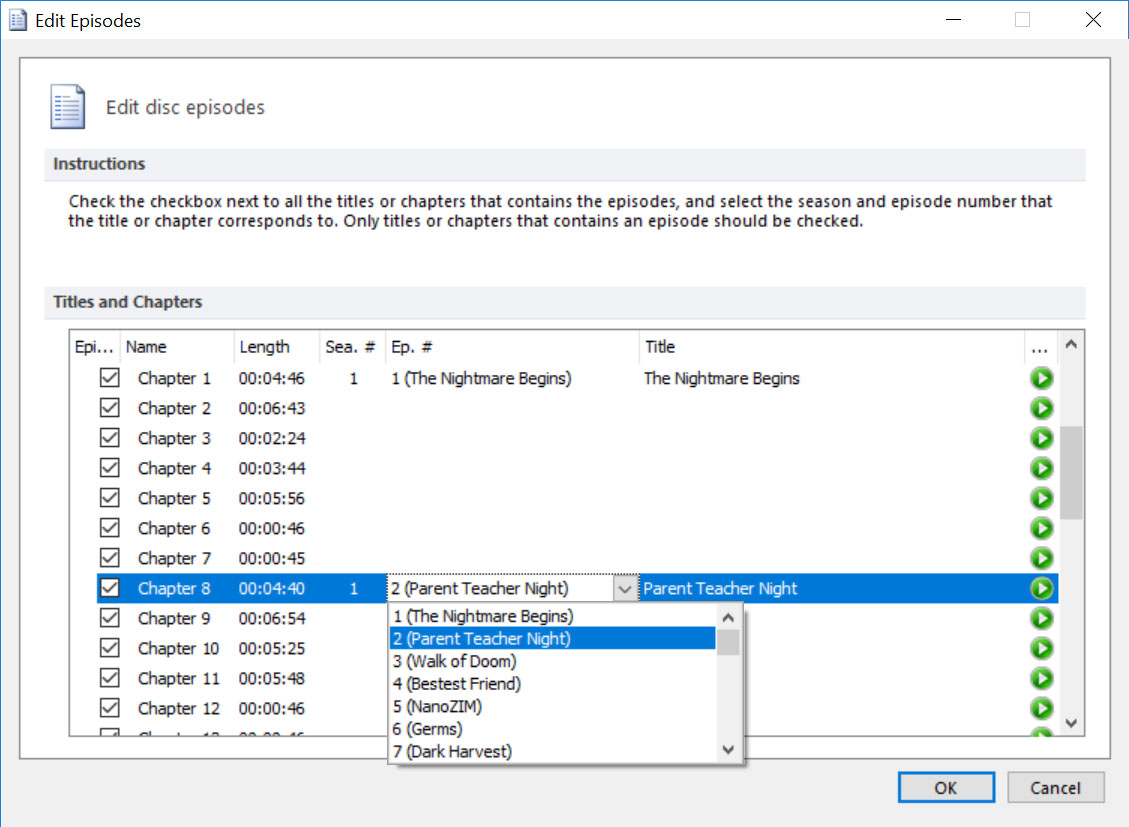Click the 'Title' column header
Image resolution: width=1129 pixels, height=827 pixels.
(x=832, y=347)
